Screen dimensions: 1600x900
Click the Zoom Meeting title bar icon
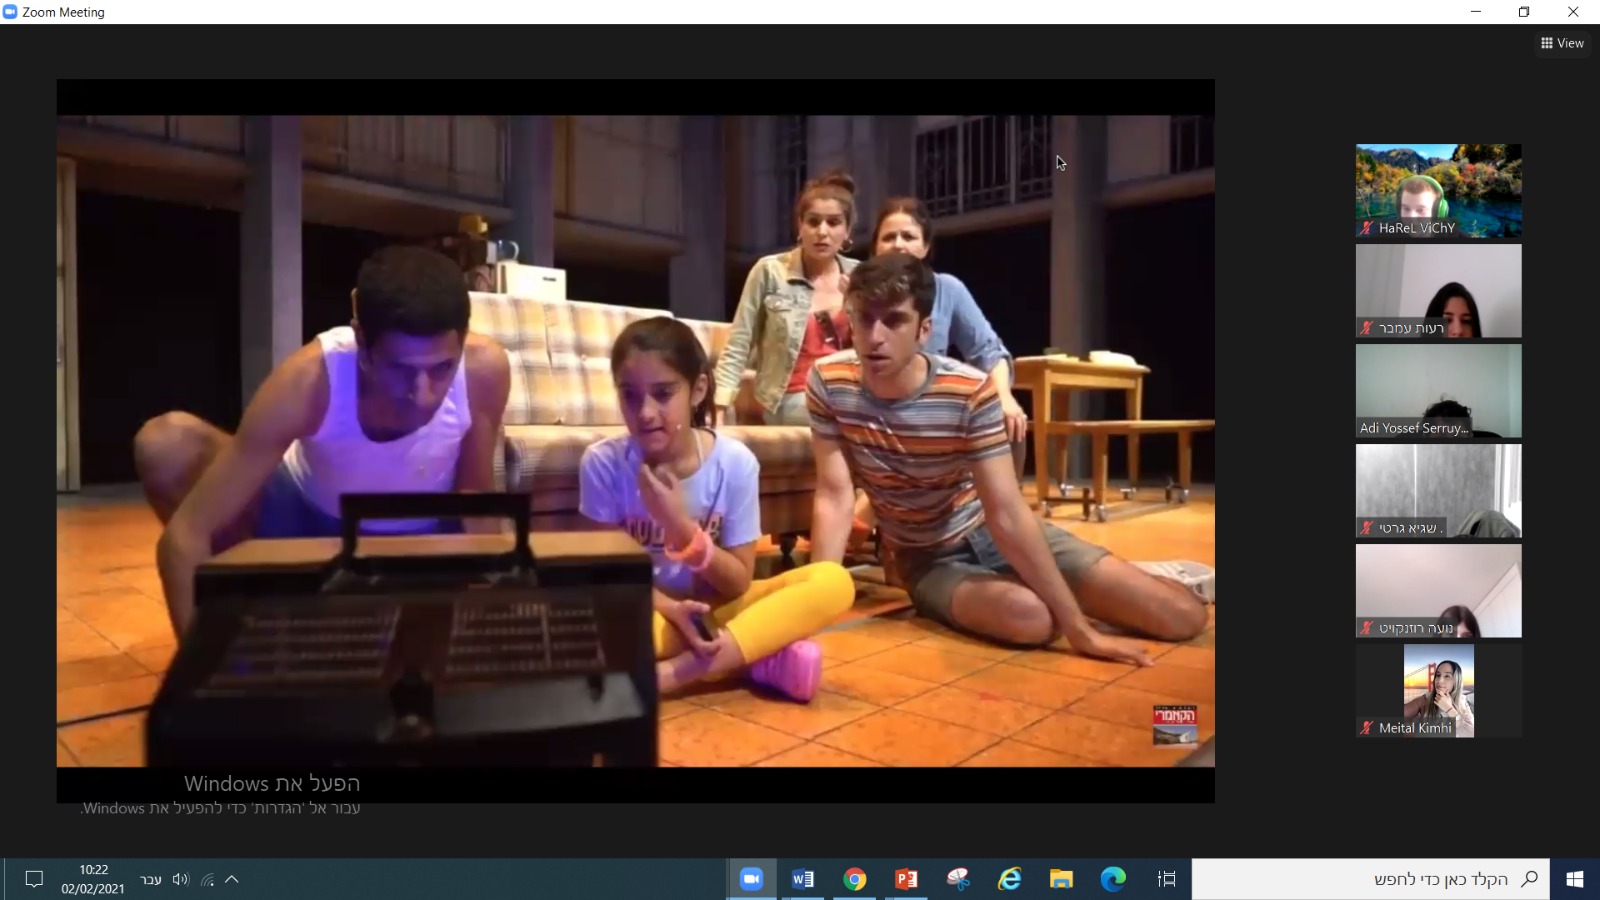pyautogui.click(x=10, y=12)
